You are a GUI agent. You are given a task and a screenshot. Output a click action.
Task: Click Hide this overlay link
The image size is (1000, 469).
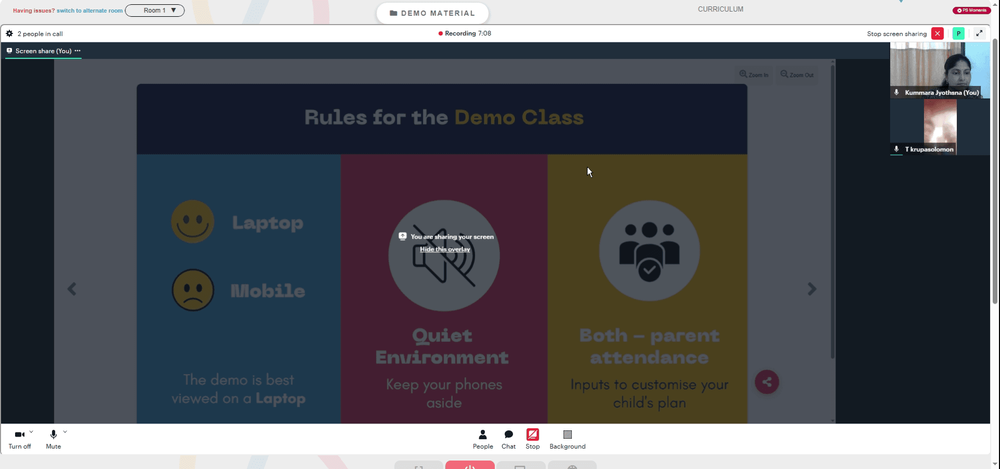[445, 249]
